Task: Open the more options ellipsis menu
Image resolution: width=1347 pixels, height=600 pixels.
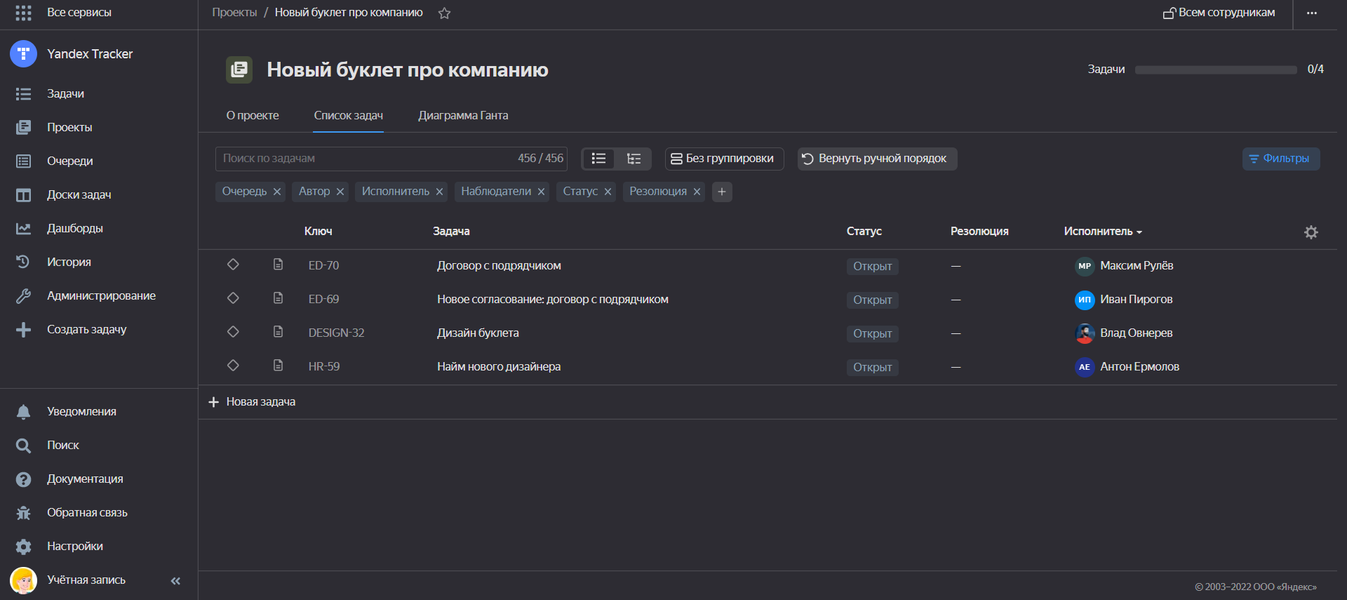Action: pos(1312,13)
